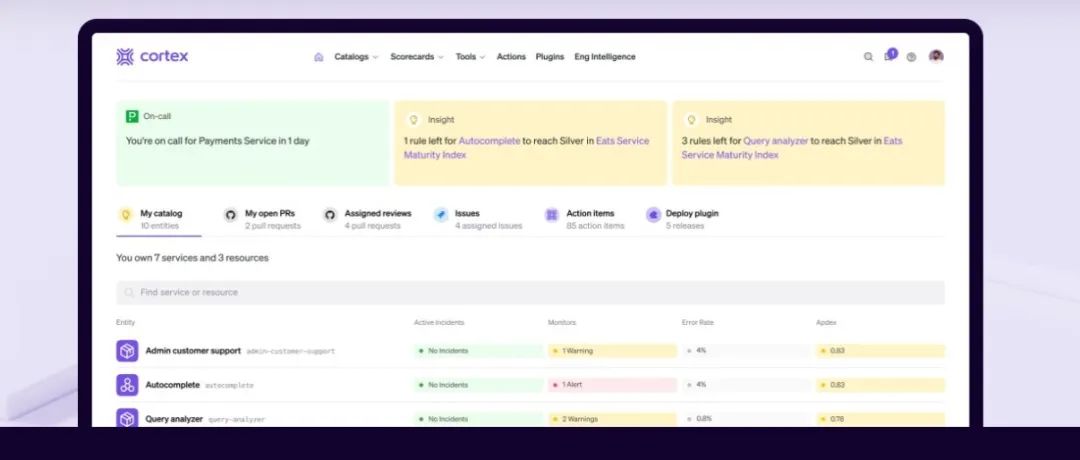Click 4% error rate for Admin customer support
The height and width of the screenshot is (460, 1080).
[746, 351]
